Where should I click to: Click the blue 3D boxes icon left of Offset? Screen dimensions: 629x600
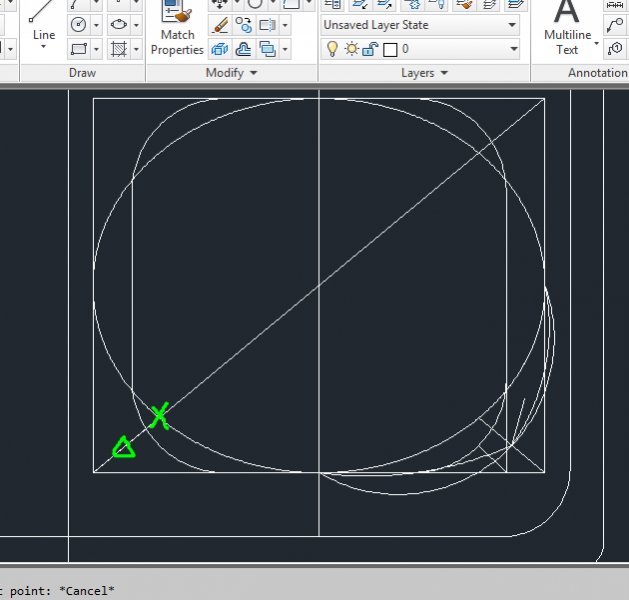coord(220,49)
